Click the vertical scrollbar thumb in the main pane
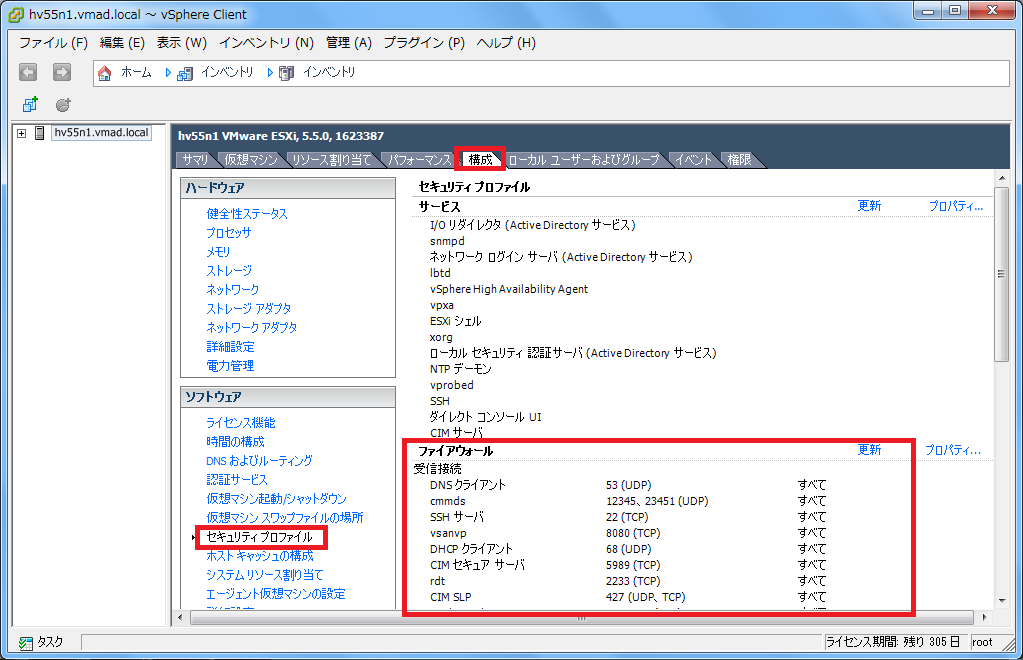This screenshot has width=1023, height=660. coord(1001,274)
